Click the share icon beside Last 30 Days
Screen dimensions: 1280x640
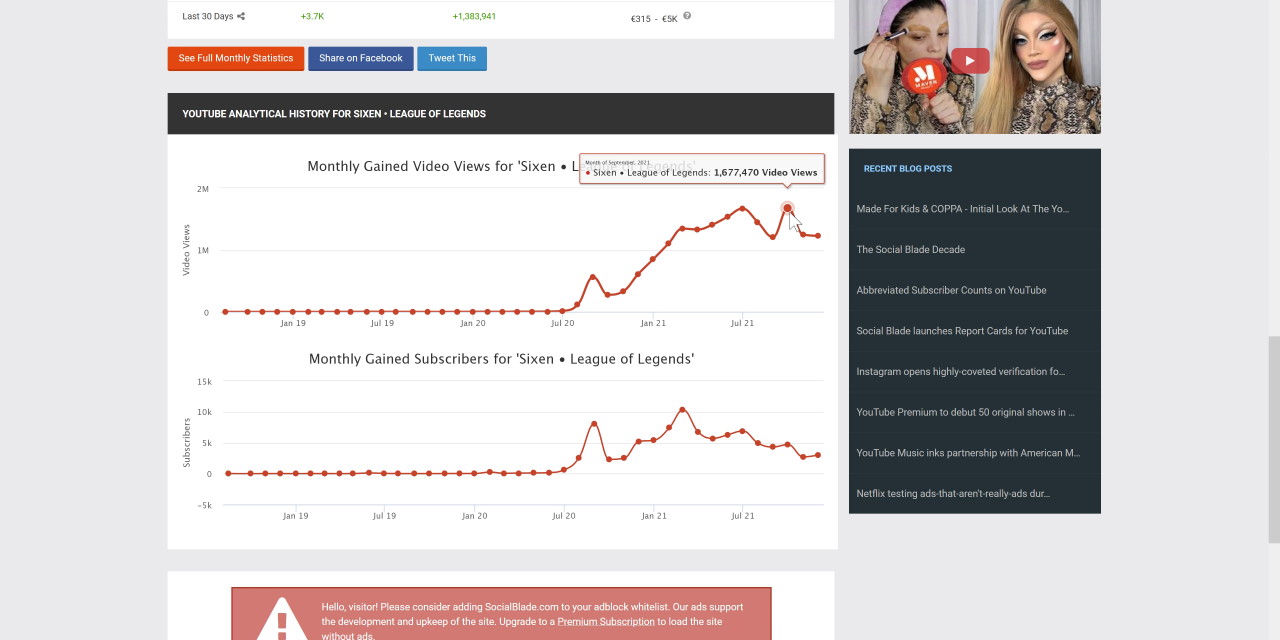tap(241, 16)
